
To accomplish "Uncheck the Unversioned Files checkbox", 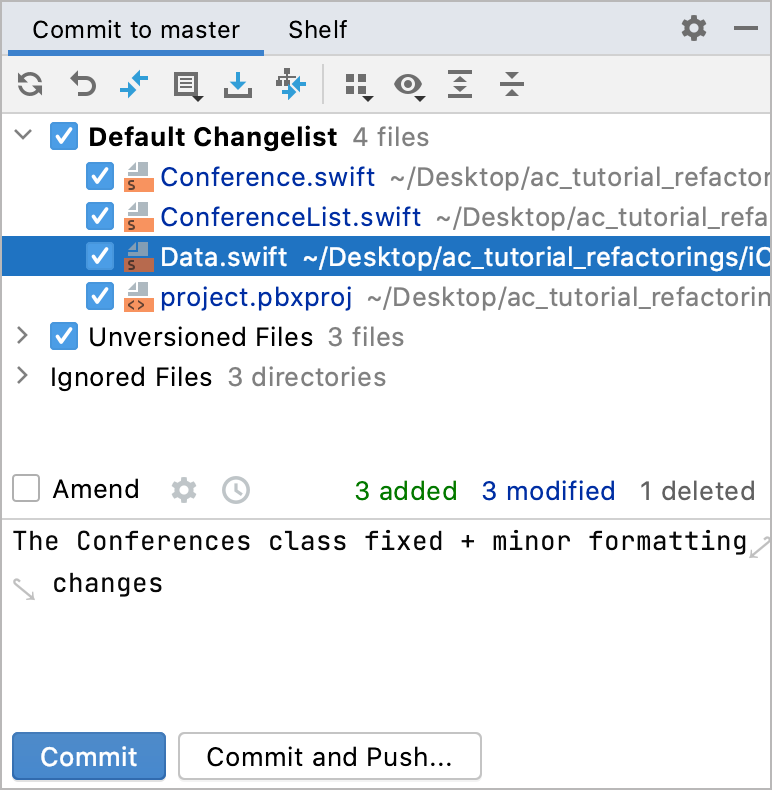I will (64, 337).
